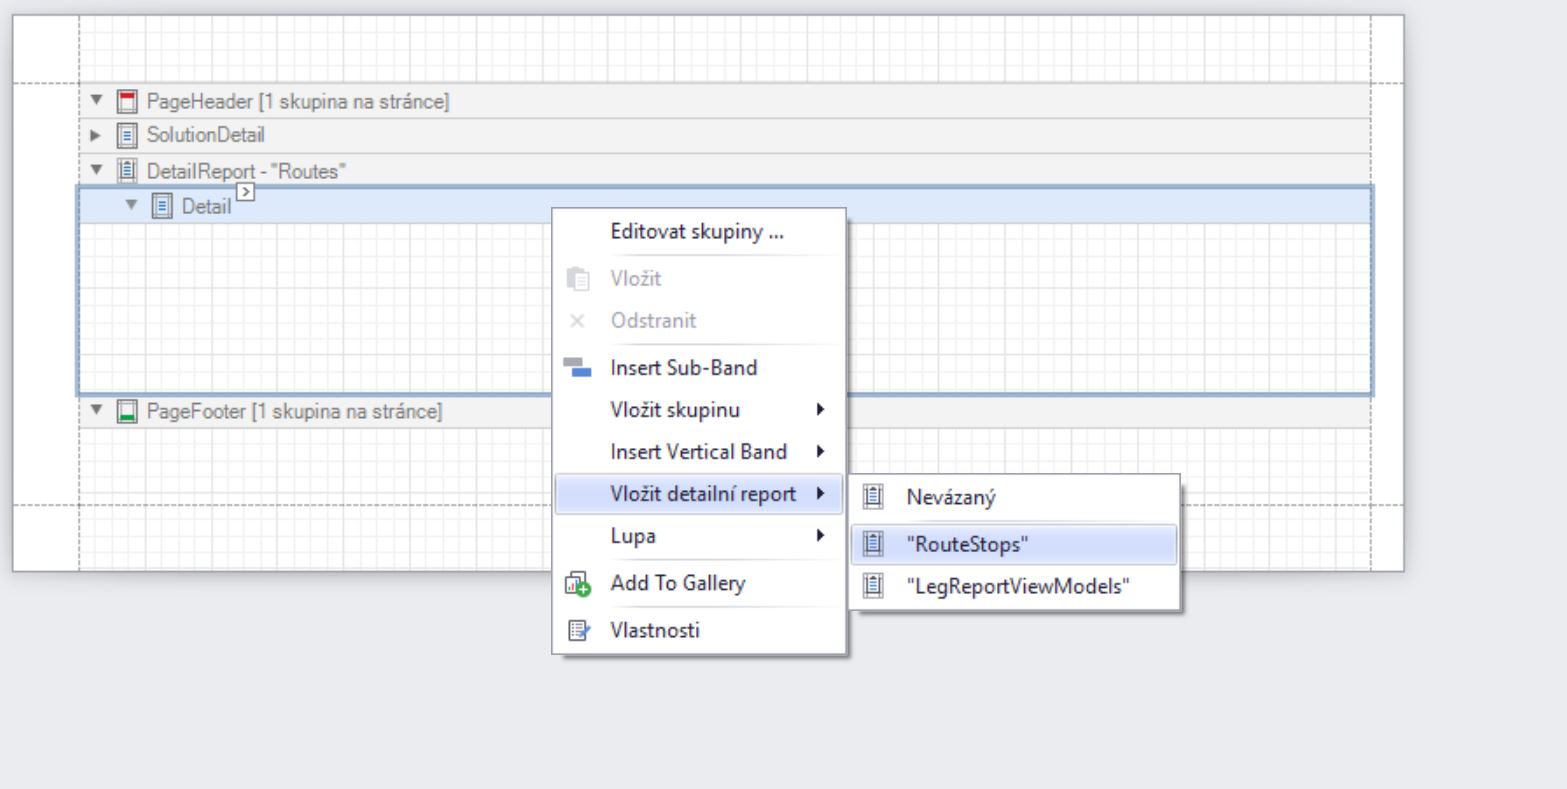This screenshot has height=789, width=1567.
Task: Open the Detail band smart tag arrow
Action: point(247,190)
